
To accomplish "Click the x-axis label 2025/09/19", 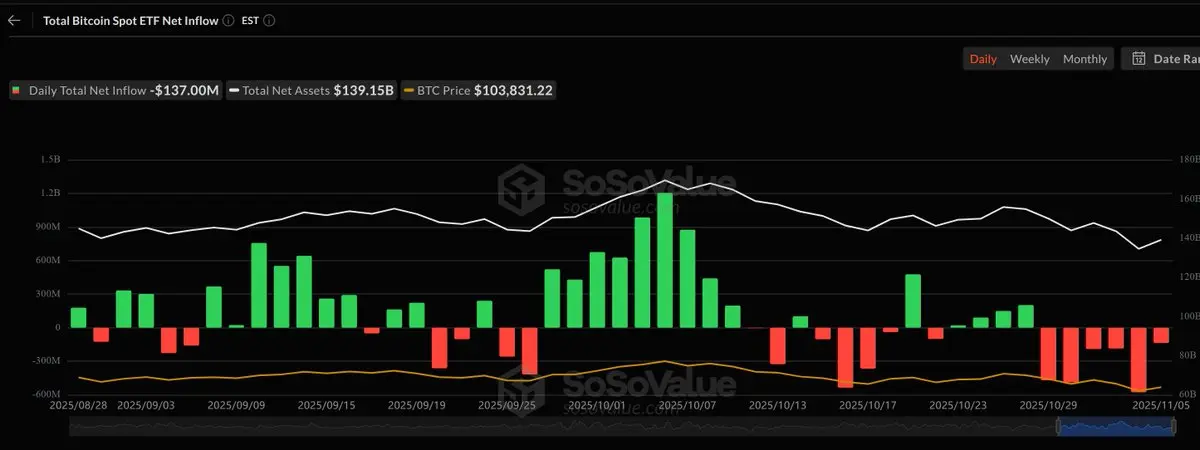I will coord(416,406).
